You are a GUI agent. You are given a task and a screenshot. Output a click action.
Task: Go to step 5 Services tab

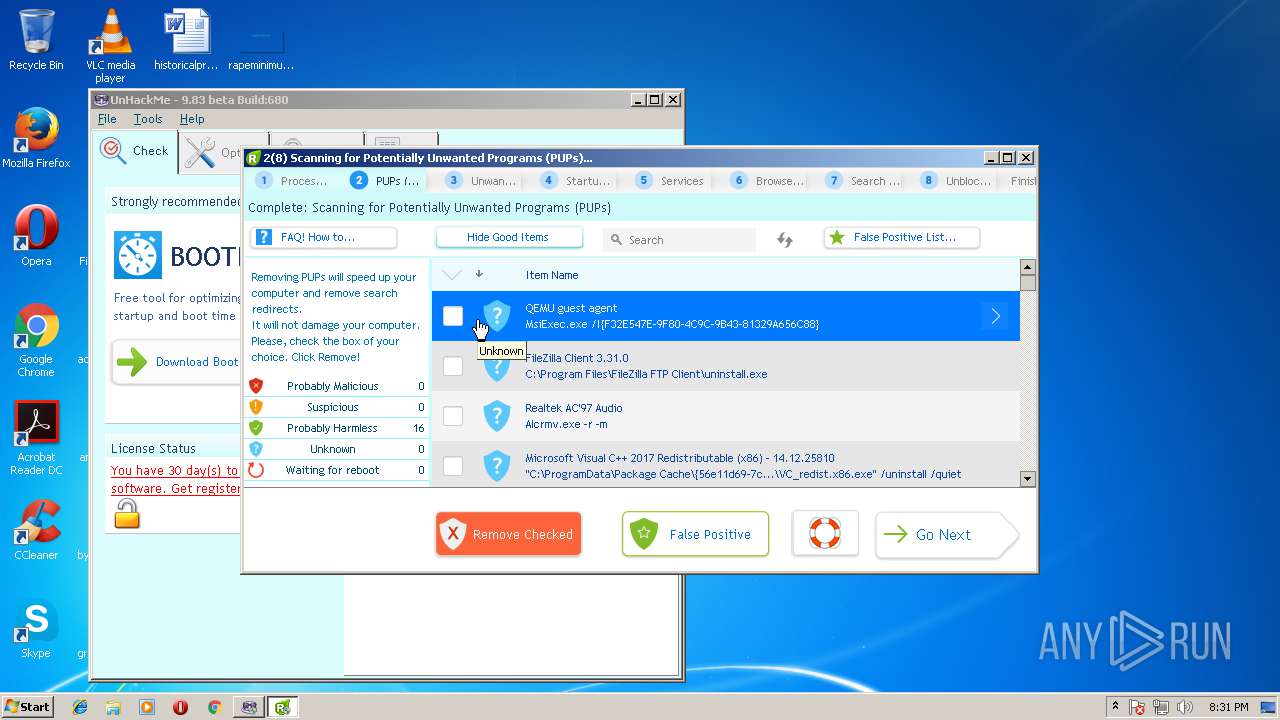[671, 181]
